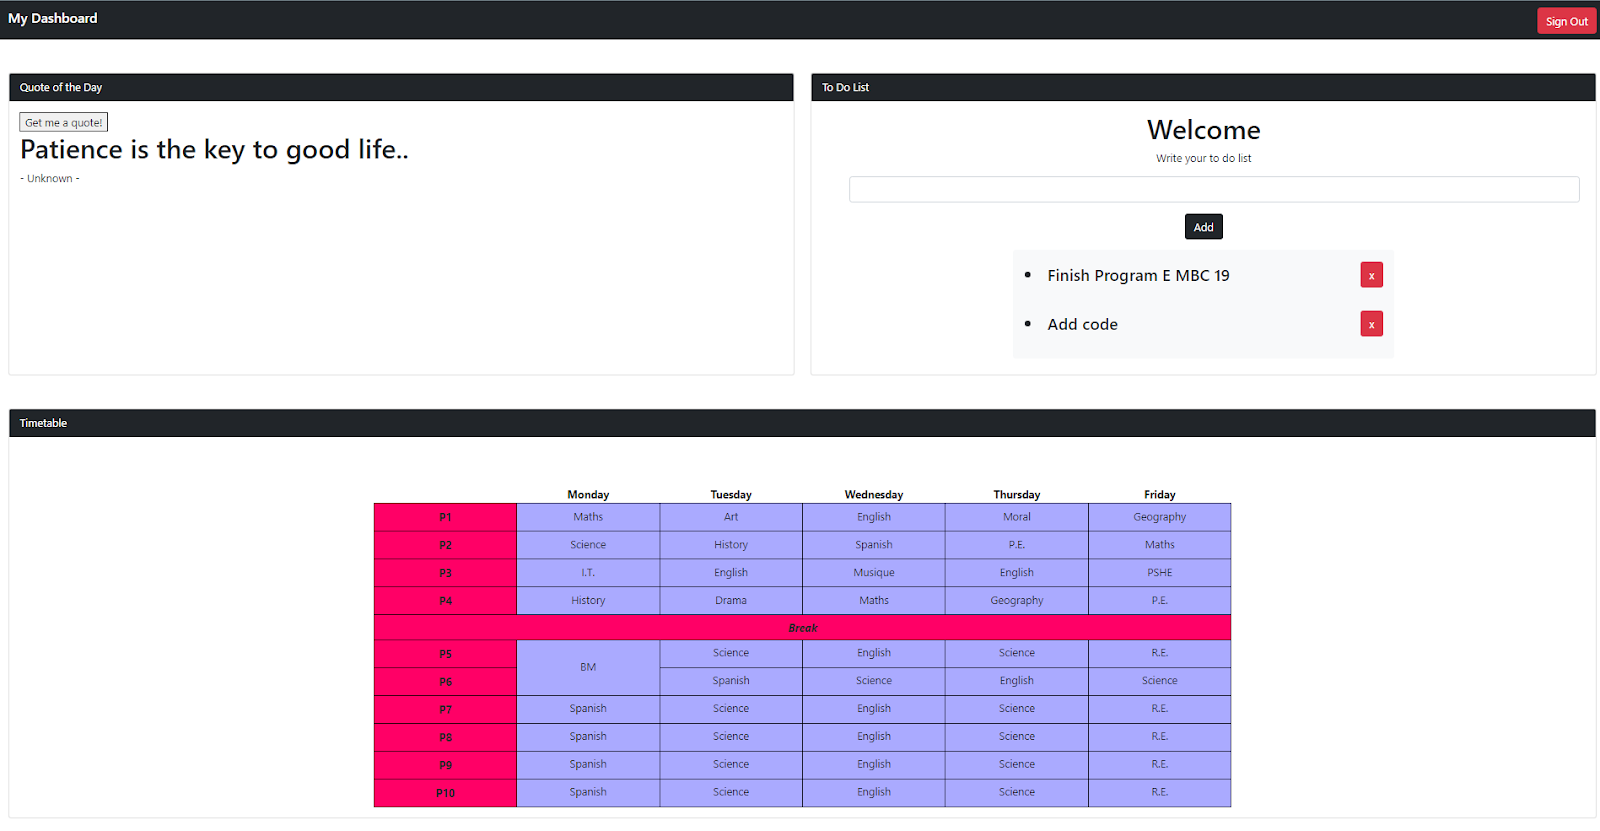Click the Sign Out button
This screenshot has width=1600, height=831.
click(1565, 21)
